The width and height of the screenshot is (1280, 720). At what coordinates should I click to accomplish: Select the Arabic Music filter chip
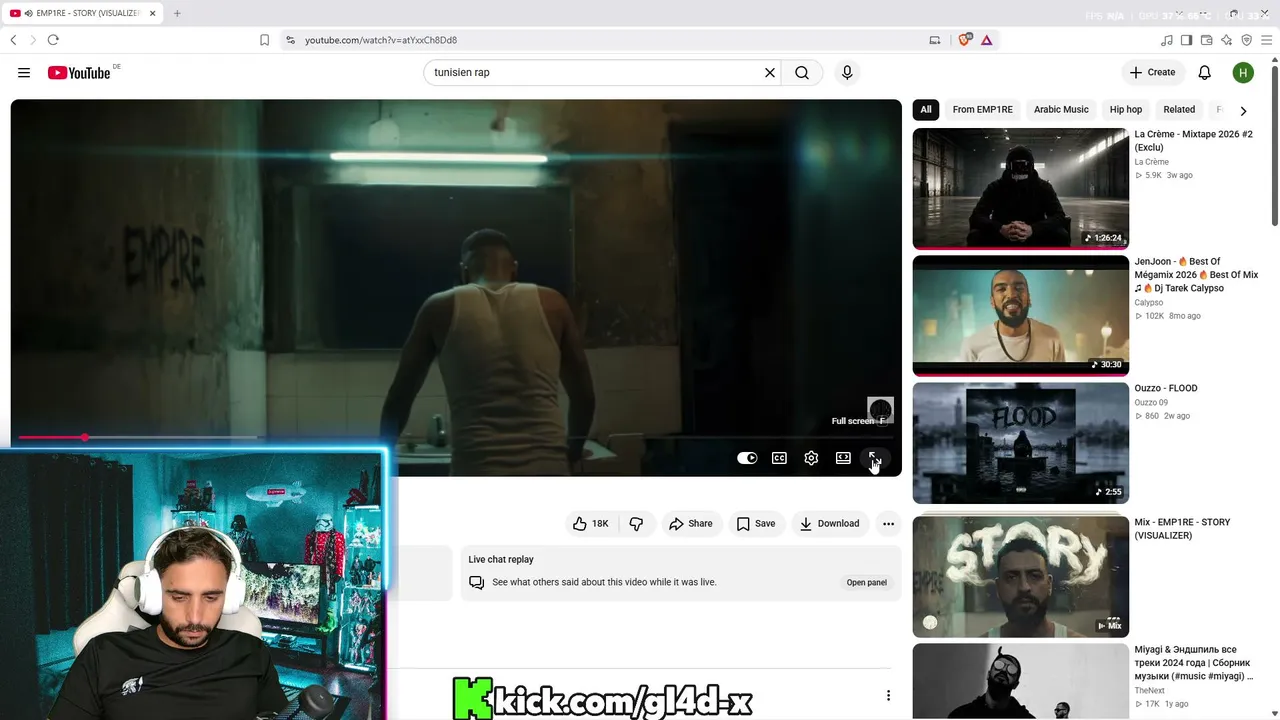coord(1061,110)
